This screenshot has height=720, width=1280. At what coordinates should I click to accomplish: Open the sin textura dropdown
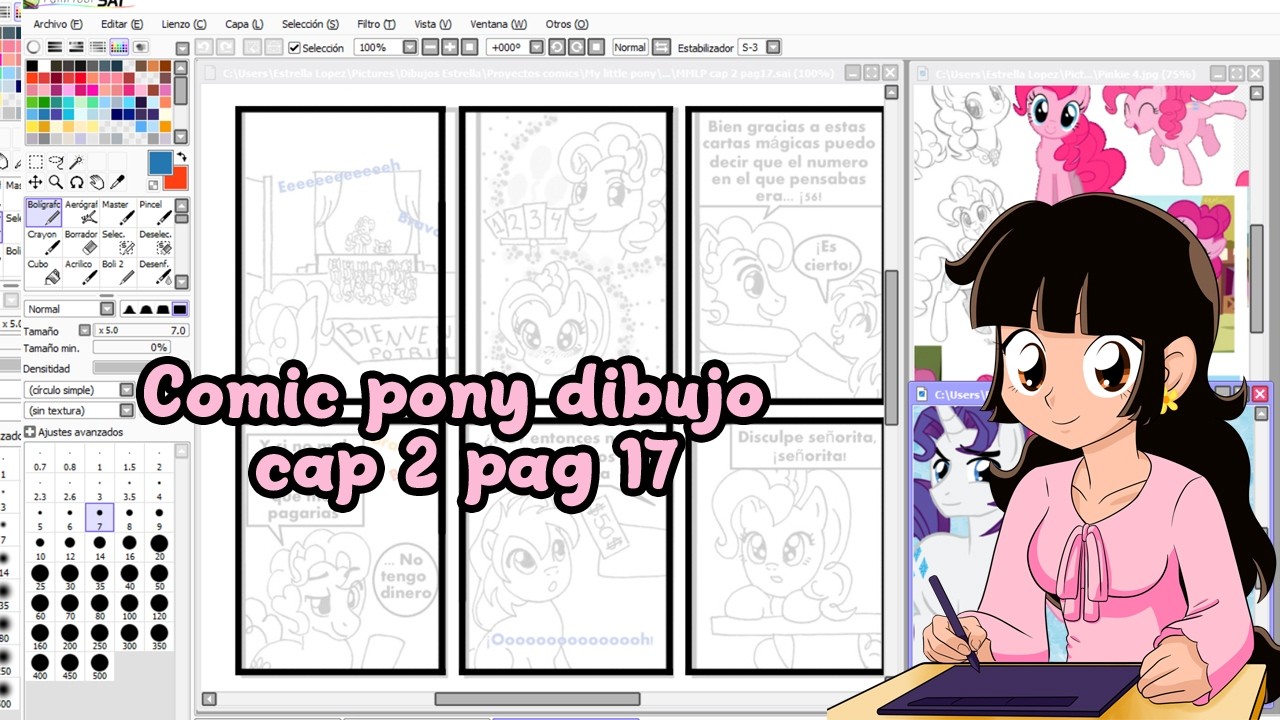pos(127,410)
